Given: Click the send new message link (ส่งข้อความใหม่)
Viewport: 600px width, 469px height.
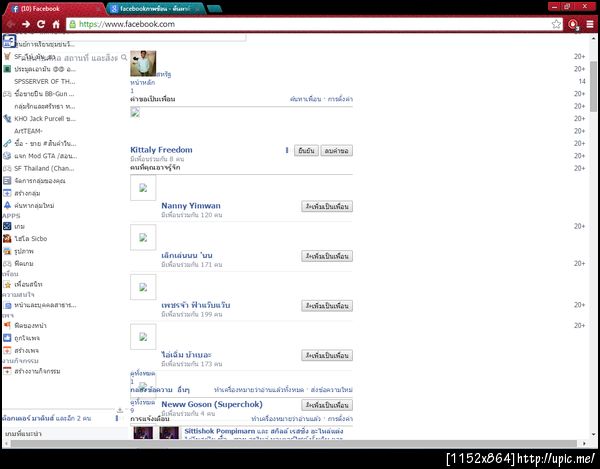Looking at the screenshot, I should (x=332, y=390).
